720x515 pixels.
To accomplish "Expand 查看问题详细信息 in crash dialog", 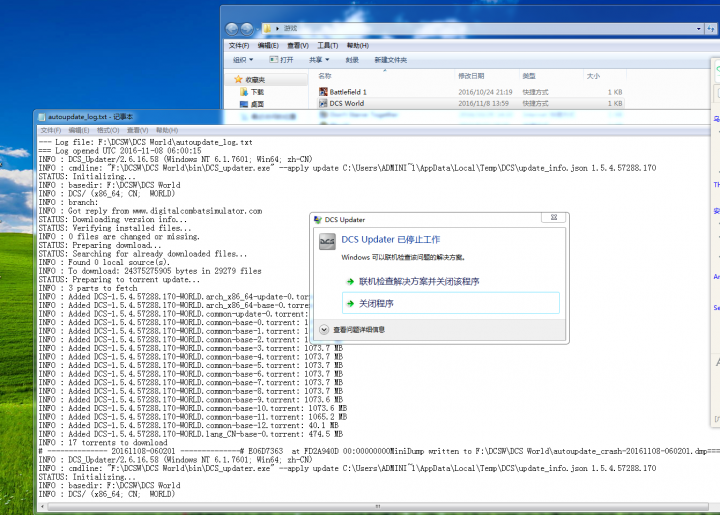I will (x=324, y=329).
